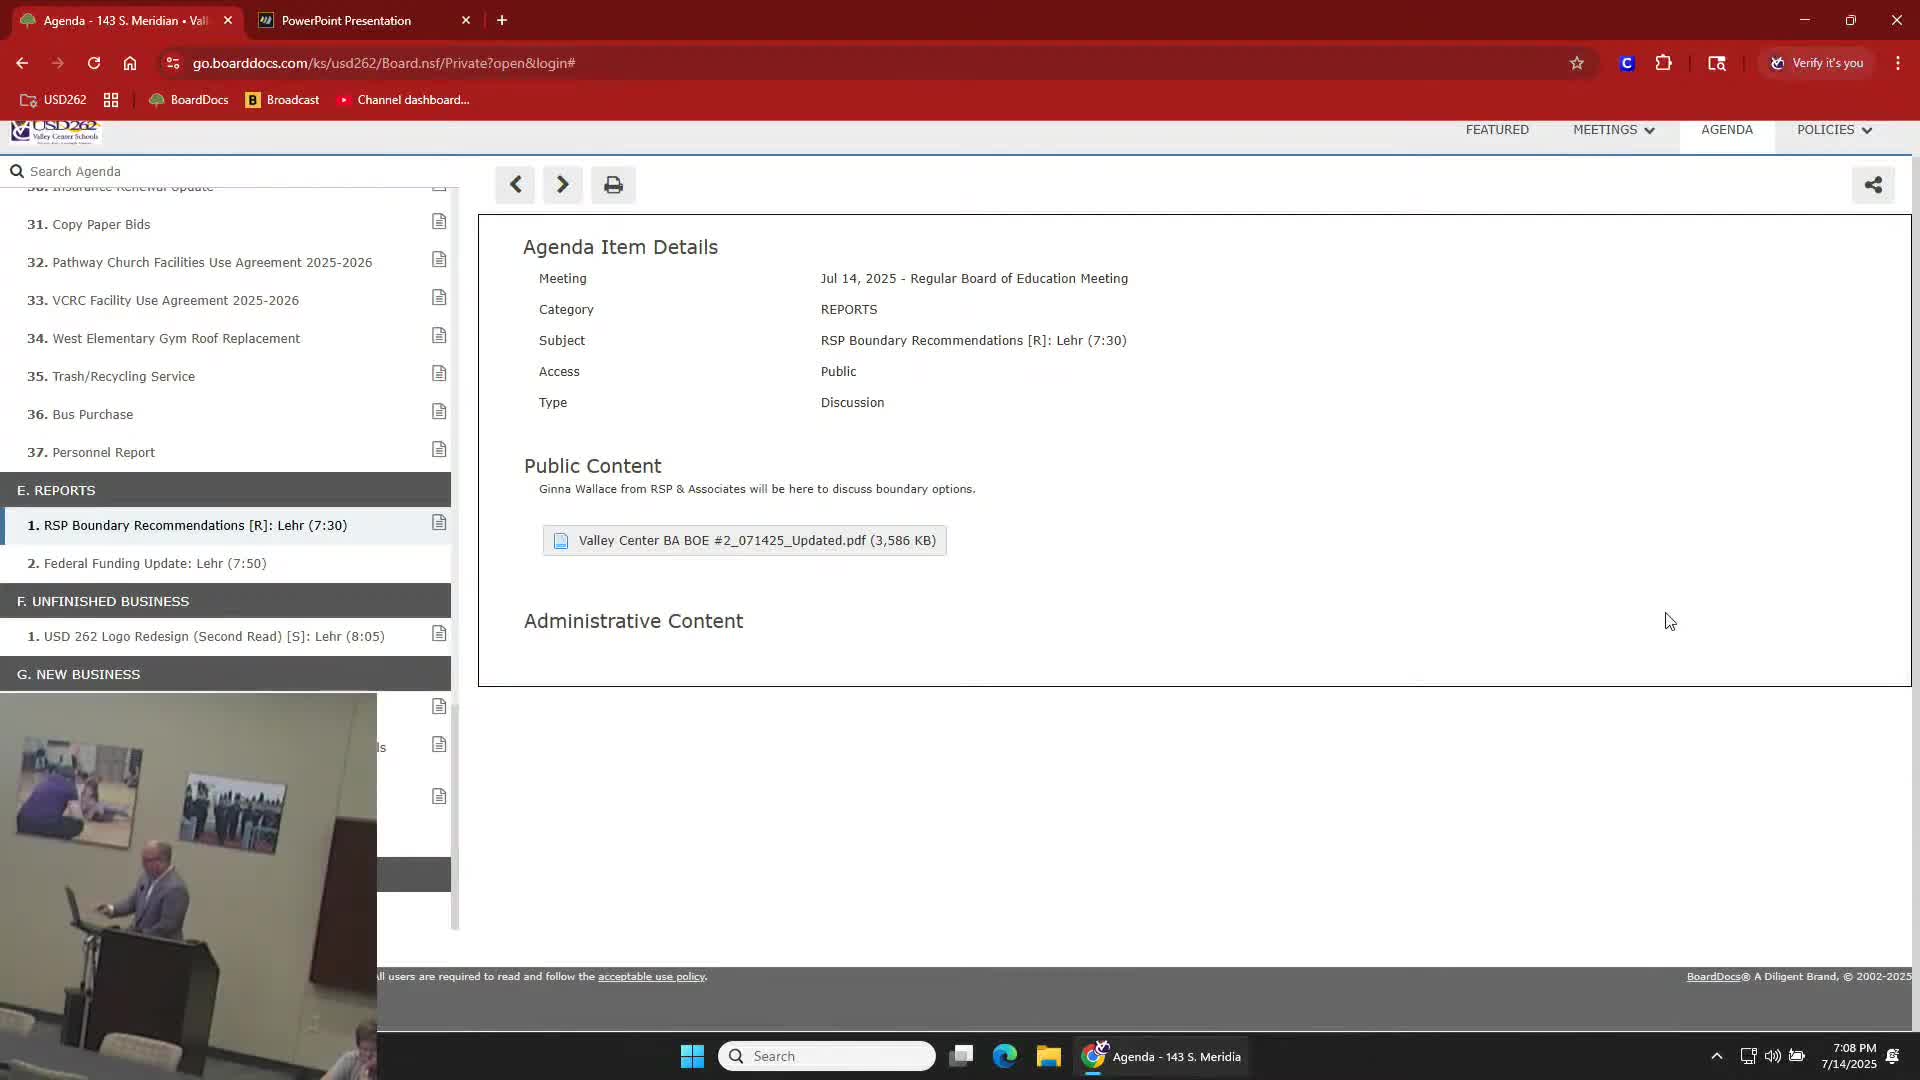Open File Explorer from the taskbar

[1048, 1056]
